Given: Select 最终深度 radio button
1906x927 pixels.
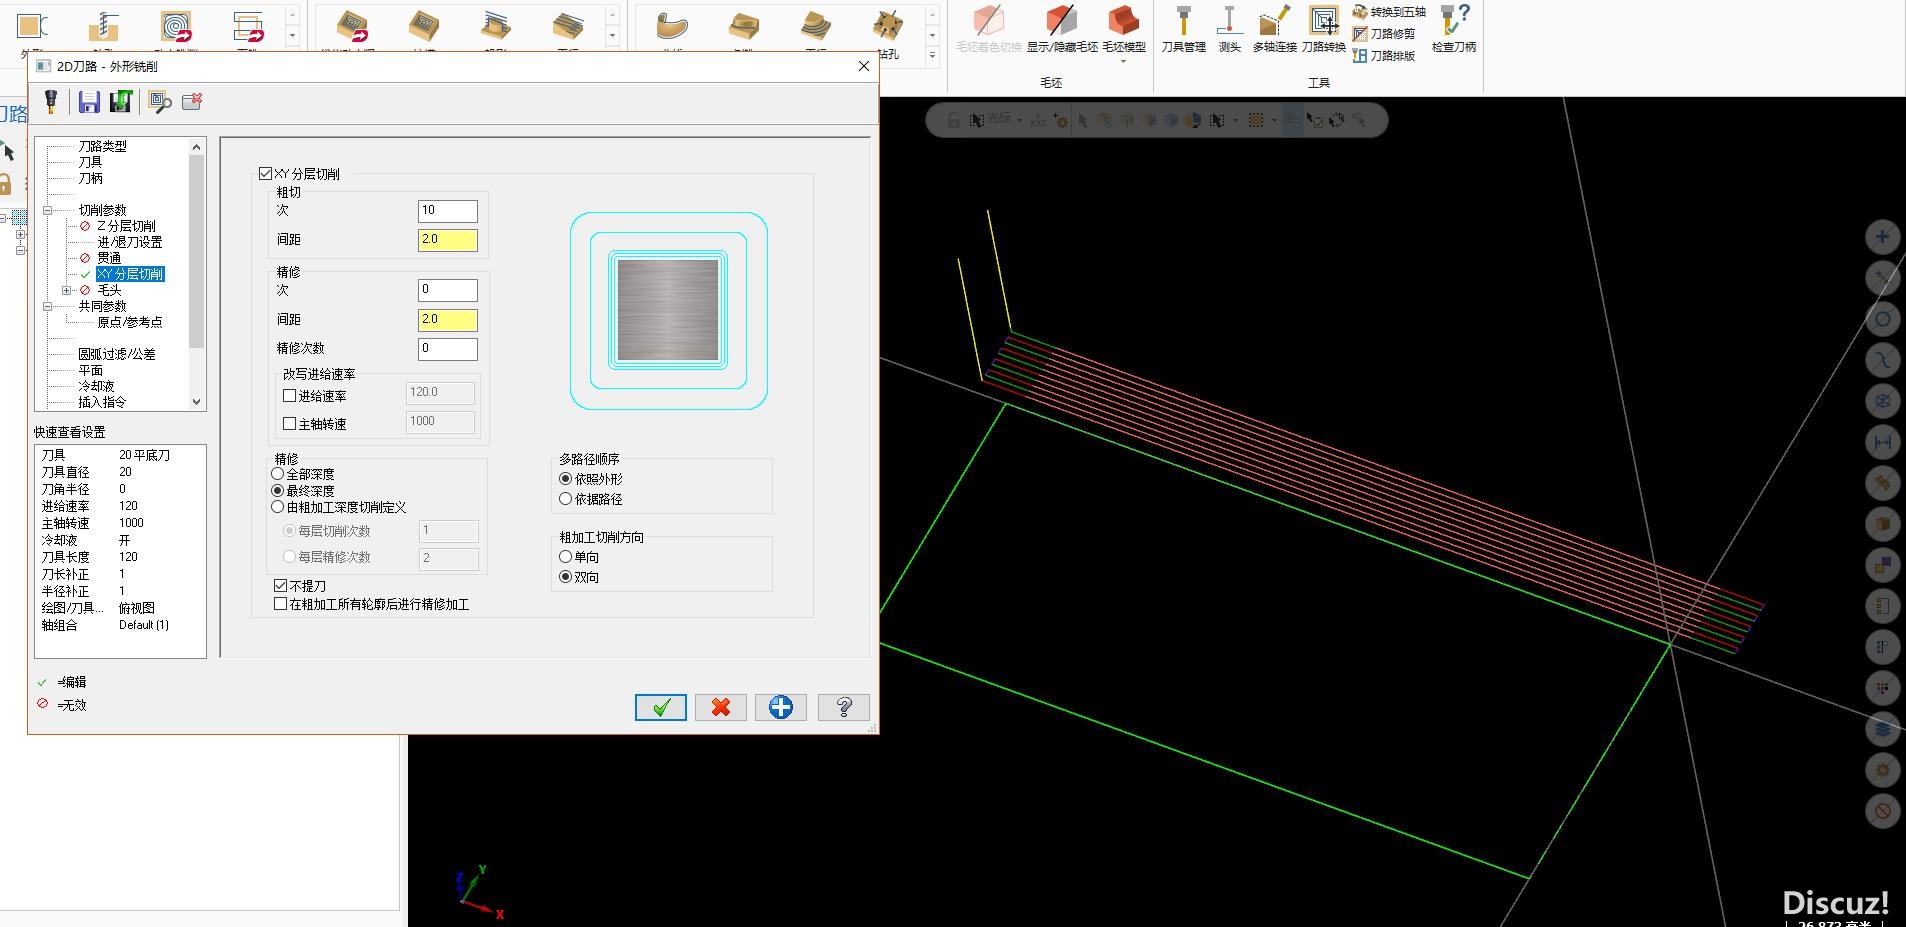Looking at the screenshot, I should pyautogui.click(x=278, y=491).
